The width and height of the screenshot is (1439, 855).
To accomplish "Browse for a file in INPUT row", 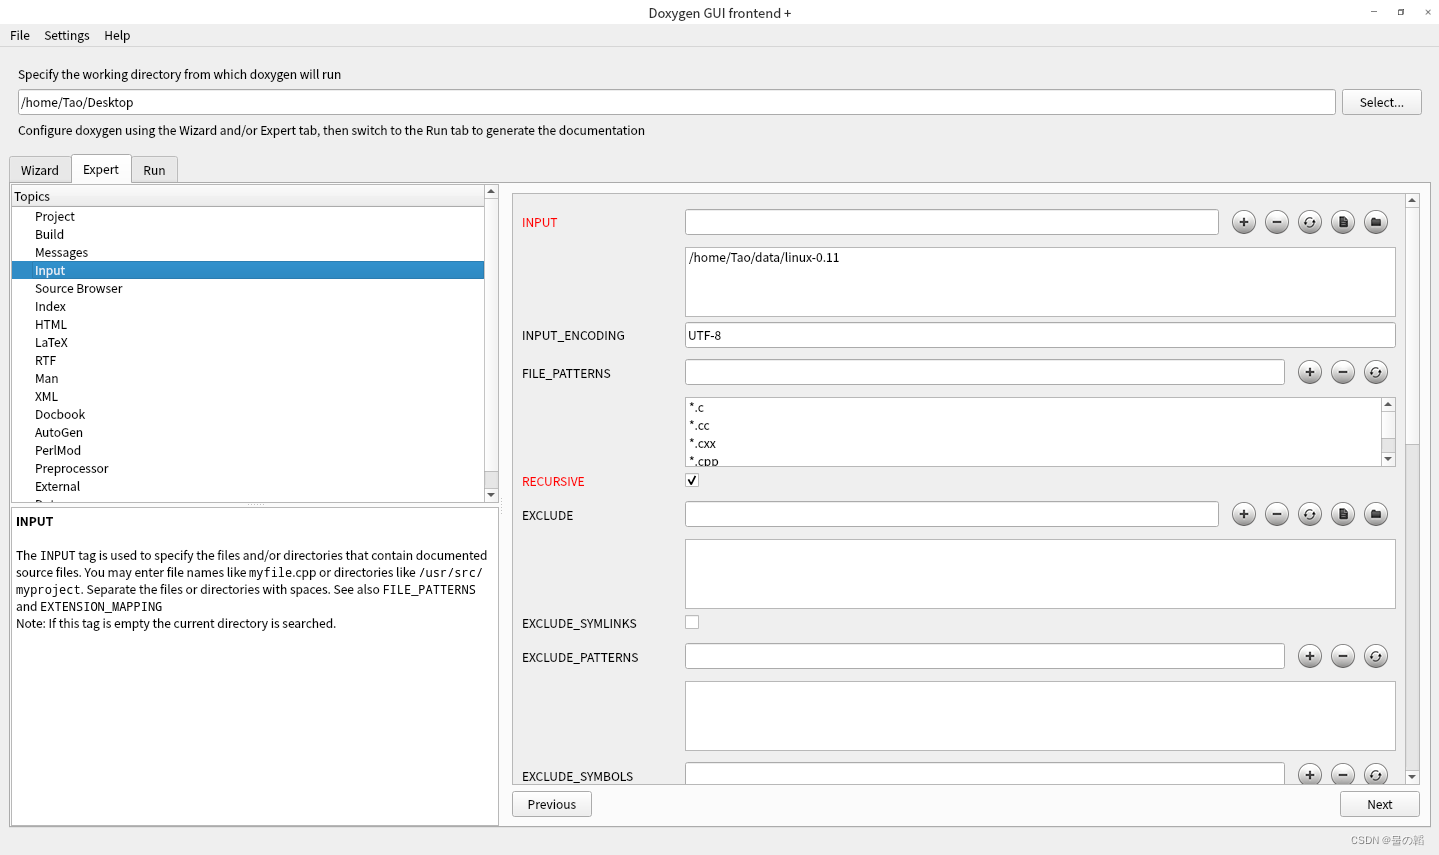I will 1343,222.
